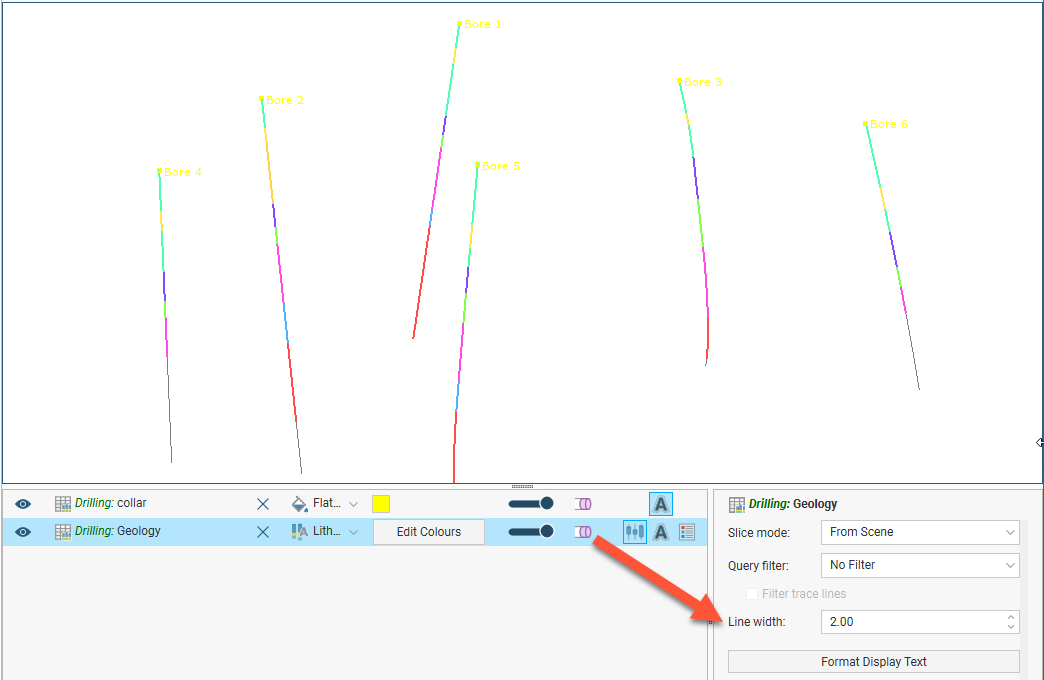Click the Bore 3 label in the scene
Viewport: 1044px width, 680px height.
(x=703, y=82)
